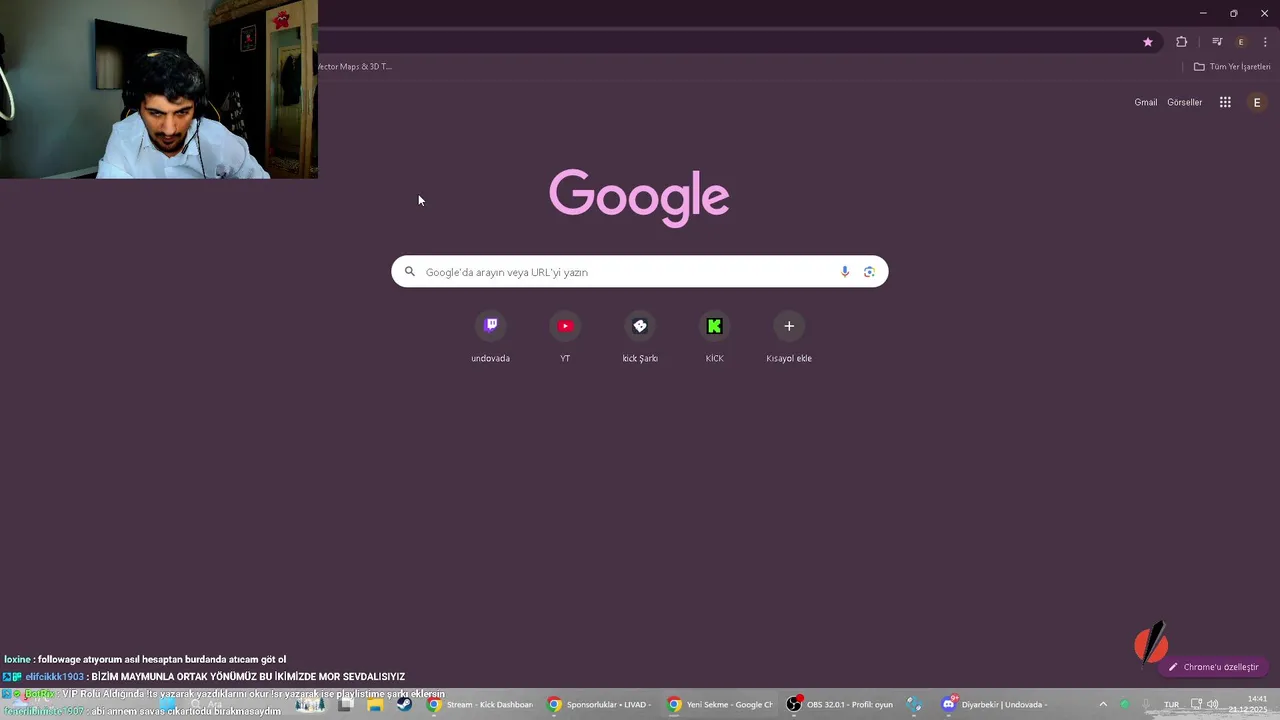Open the Chrome extensions puzzle icon
This screenshot has width=1280, height=720.
(1182, 42)
